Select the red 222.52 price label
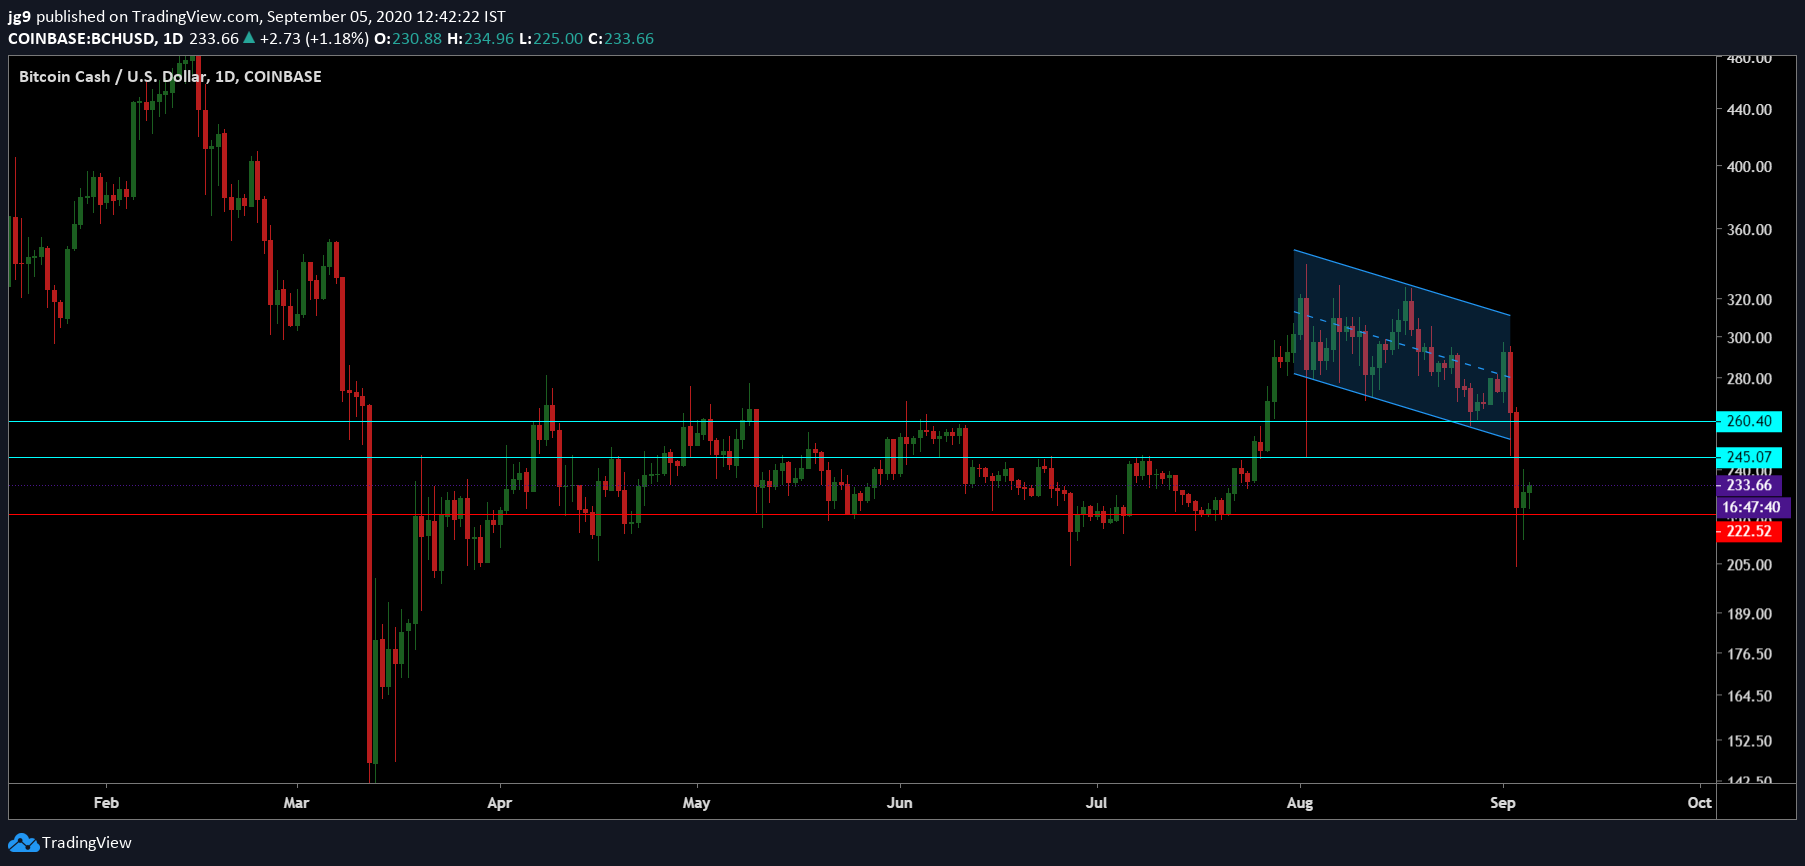The image size is (1805, 866). coord(1749,531)
